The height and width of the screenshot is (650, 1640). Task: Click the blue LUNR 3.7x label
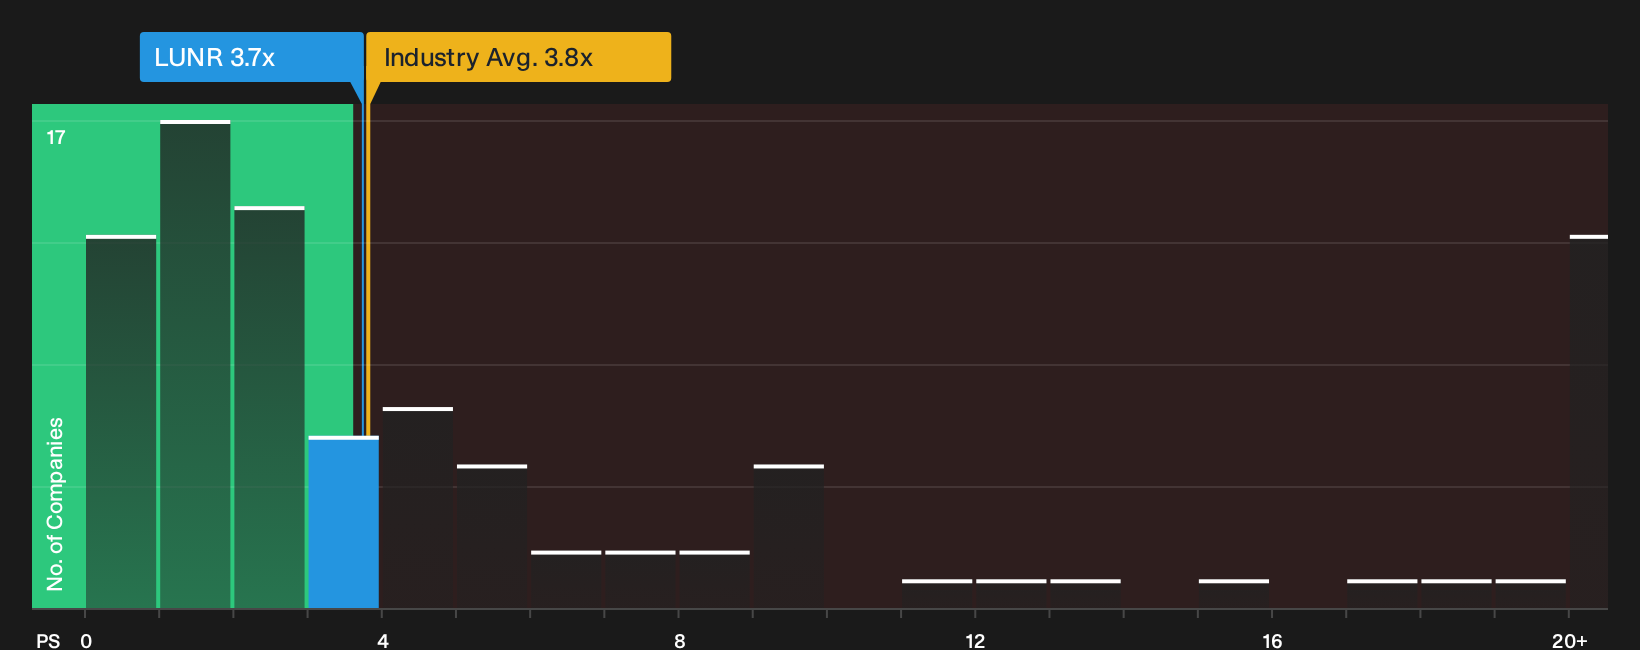[x=251, y=57]
